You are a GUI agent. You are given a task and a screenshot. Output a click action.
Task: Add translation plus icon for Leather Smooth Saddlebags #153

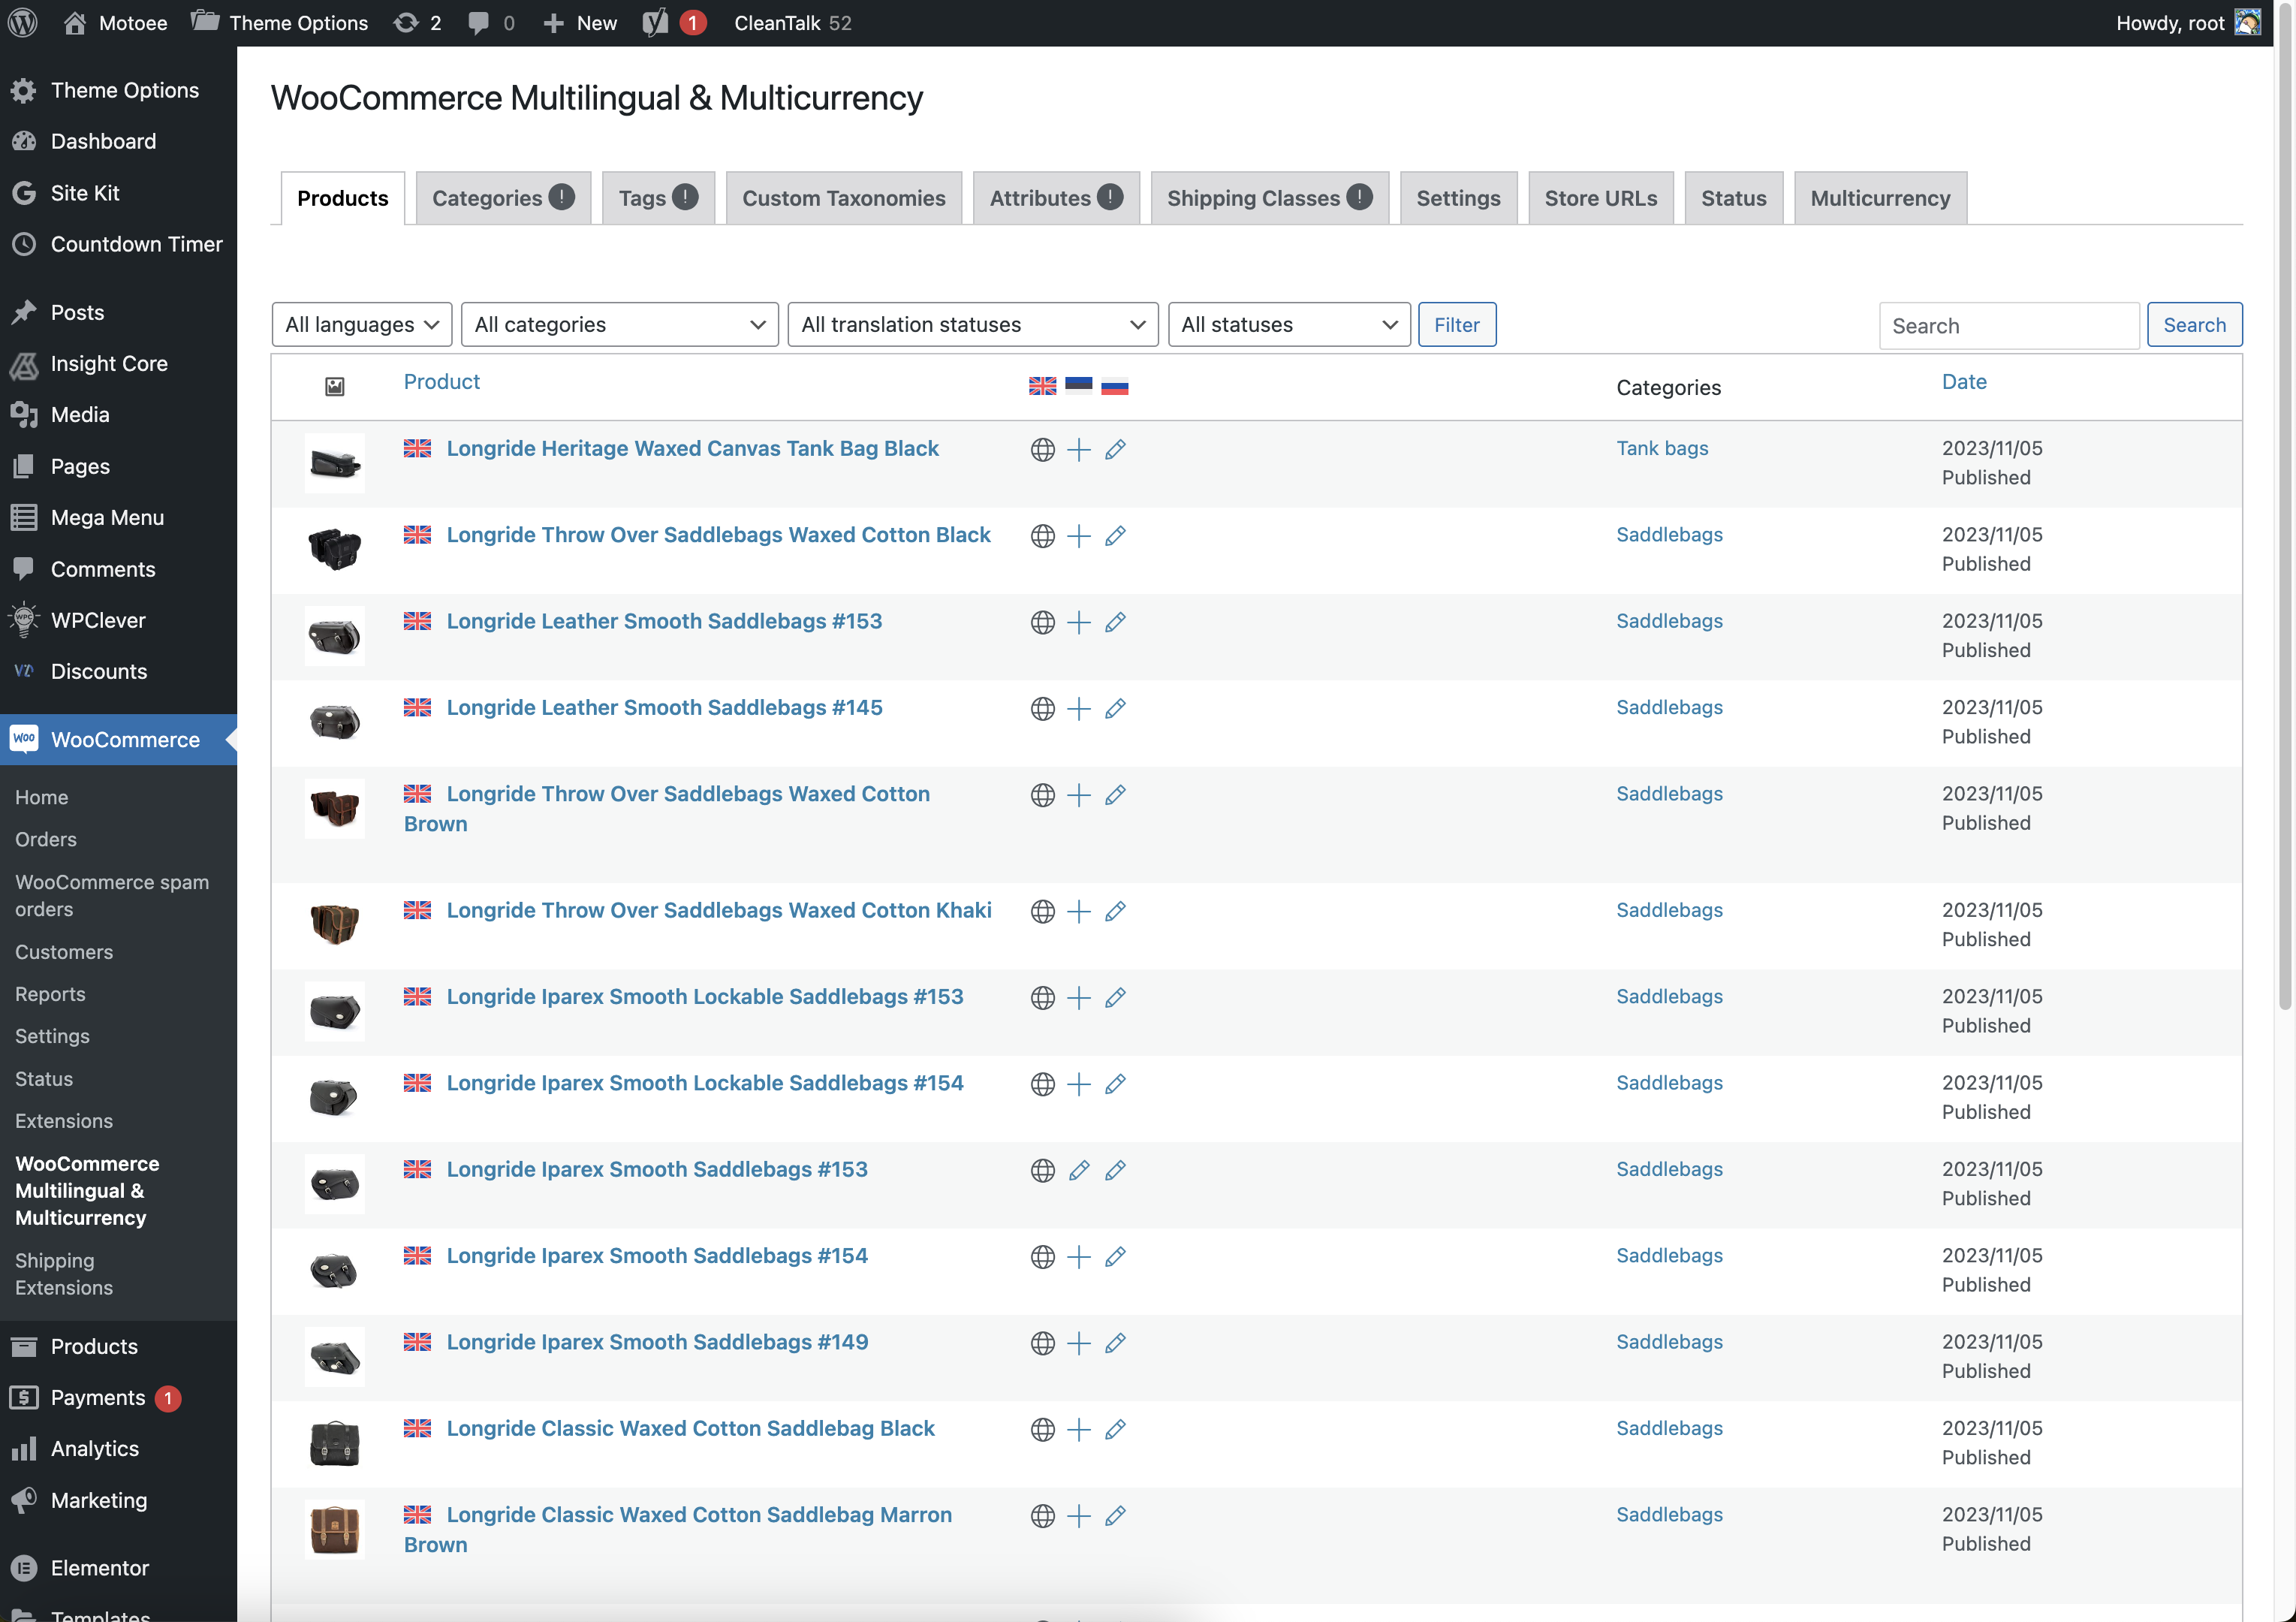pos(1078,622)
